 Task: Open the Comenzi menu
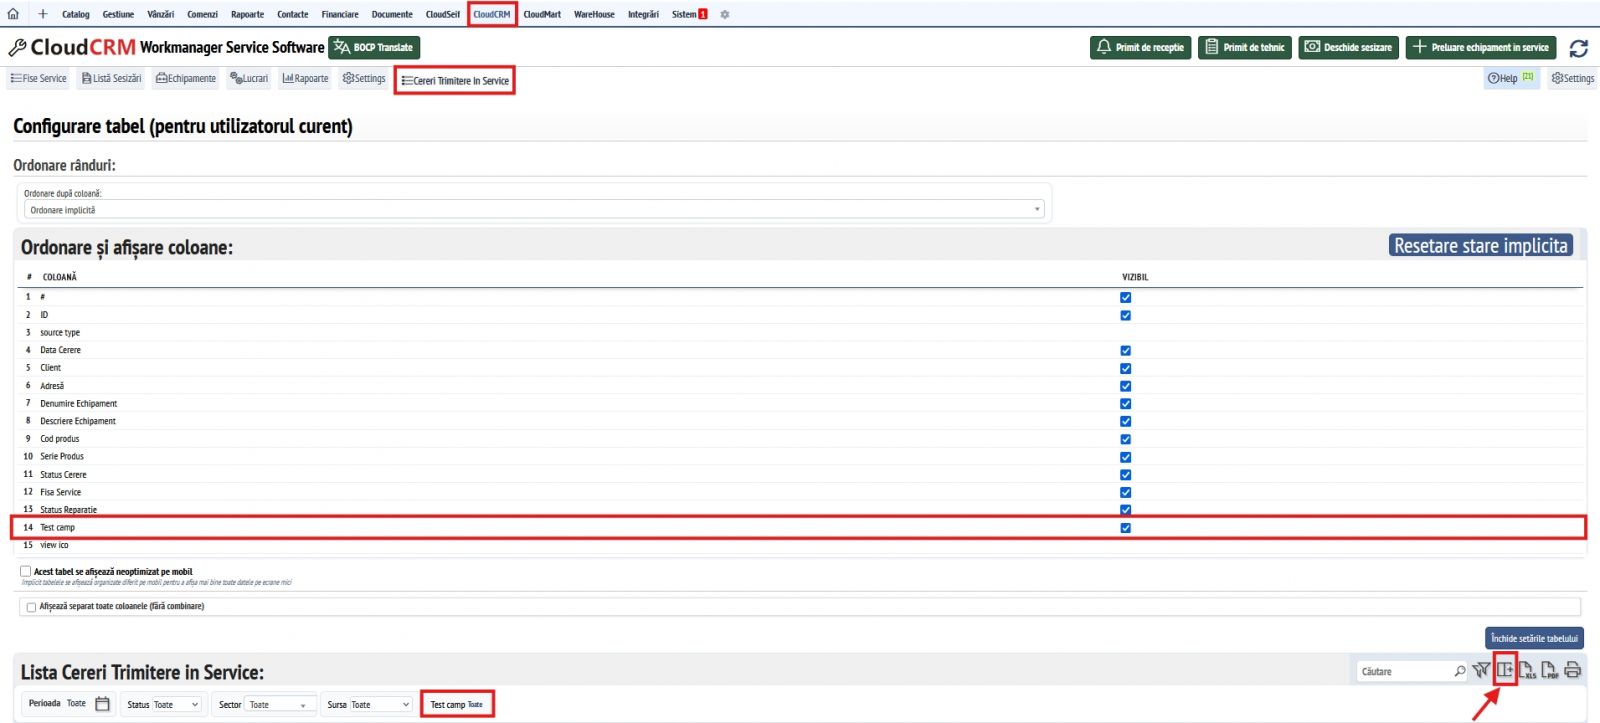[x=202, y=14]
